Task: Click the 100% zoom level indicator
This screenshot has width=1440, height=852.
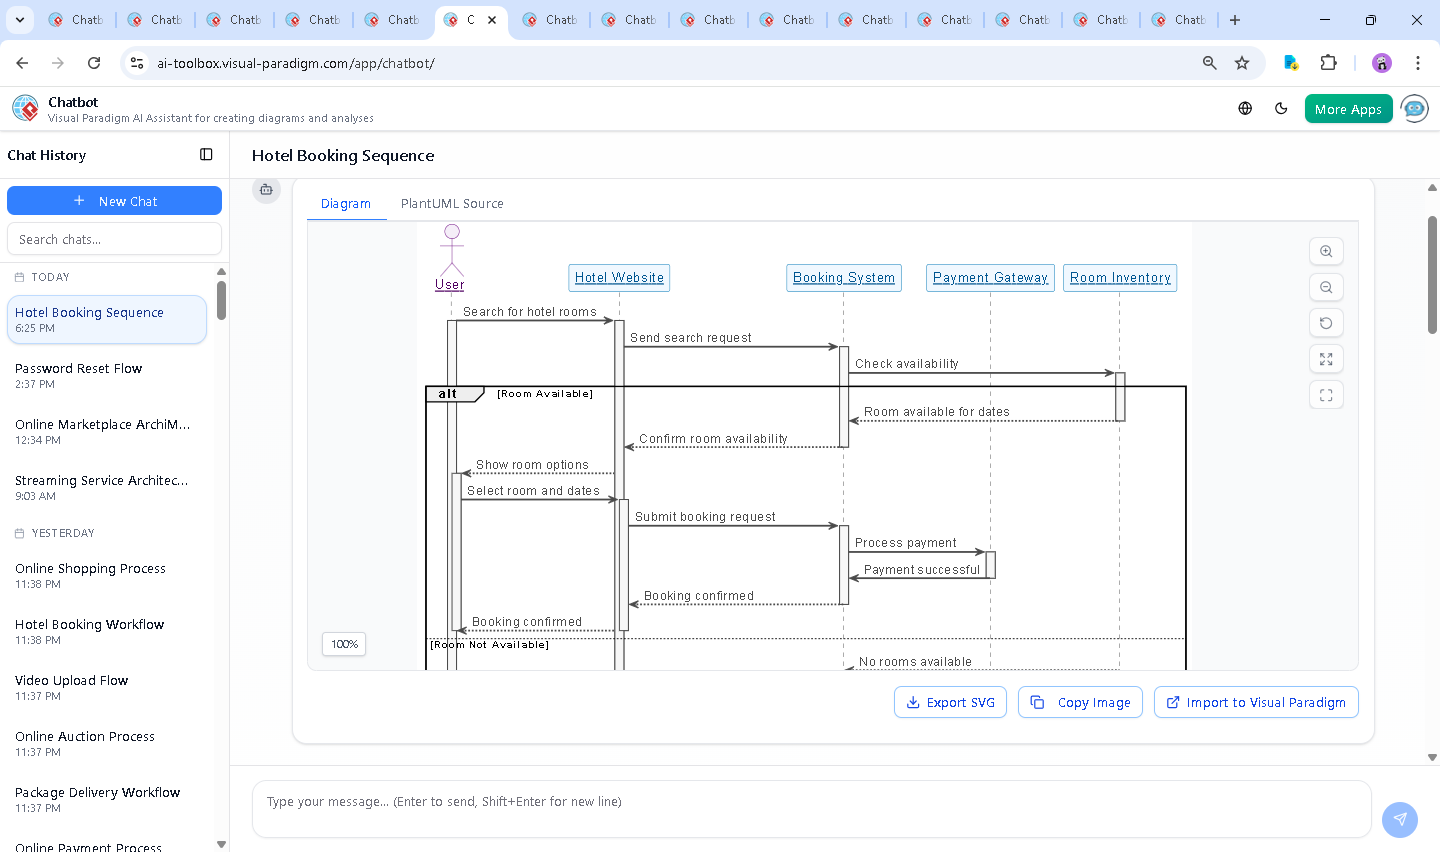Action: [344, 644]
